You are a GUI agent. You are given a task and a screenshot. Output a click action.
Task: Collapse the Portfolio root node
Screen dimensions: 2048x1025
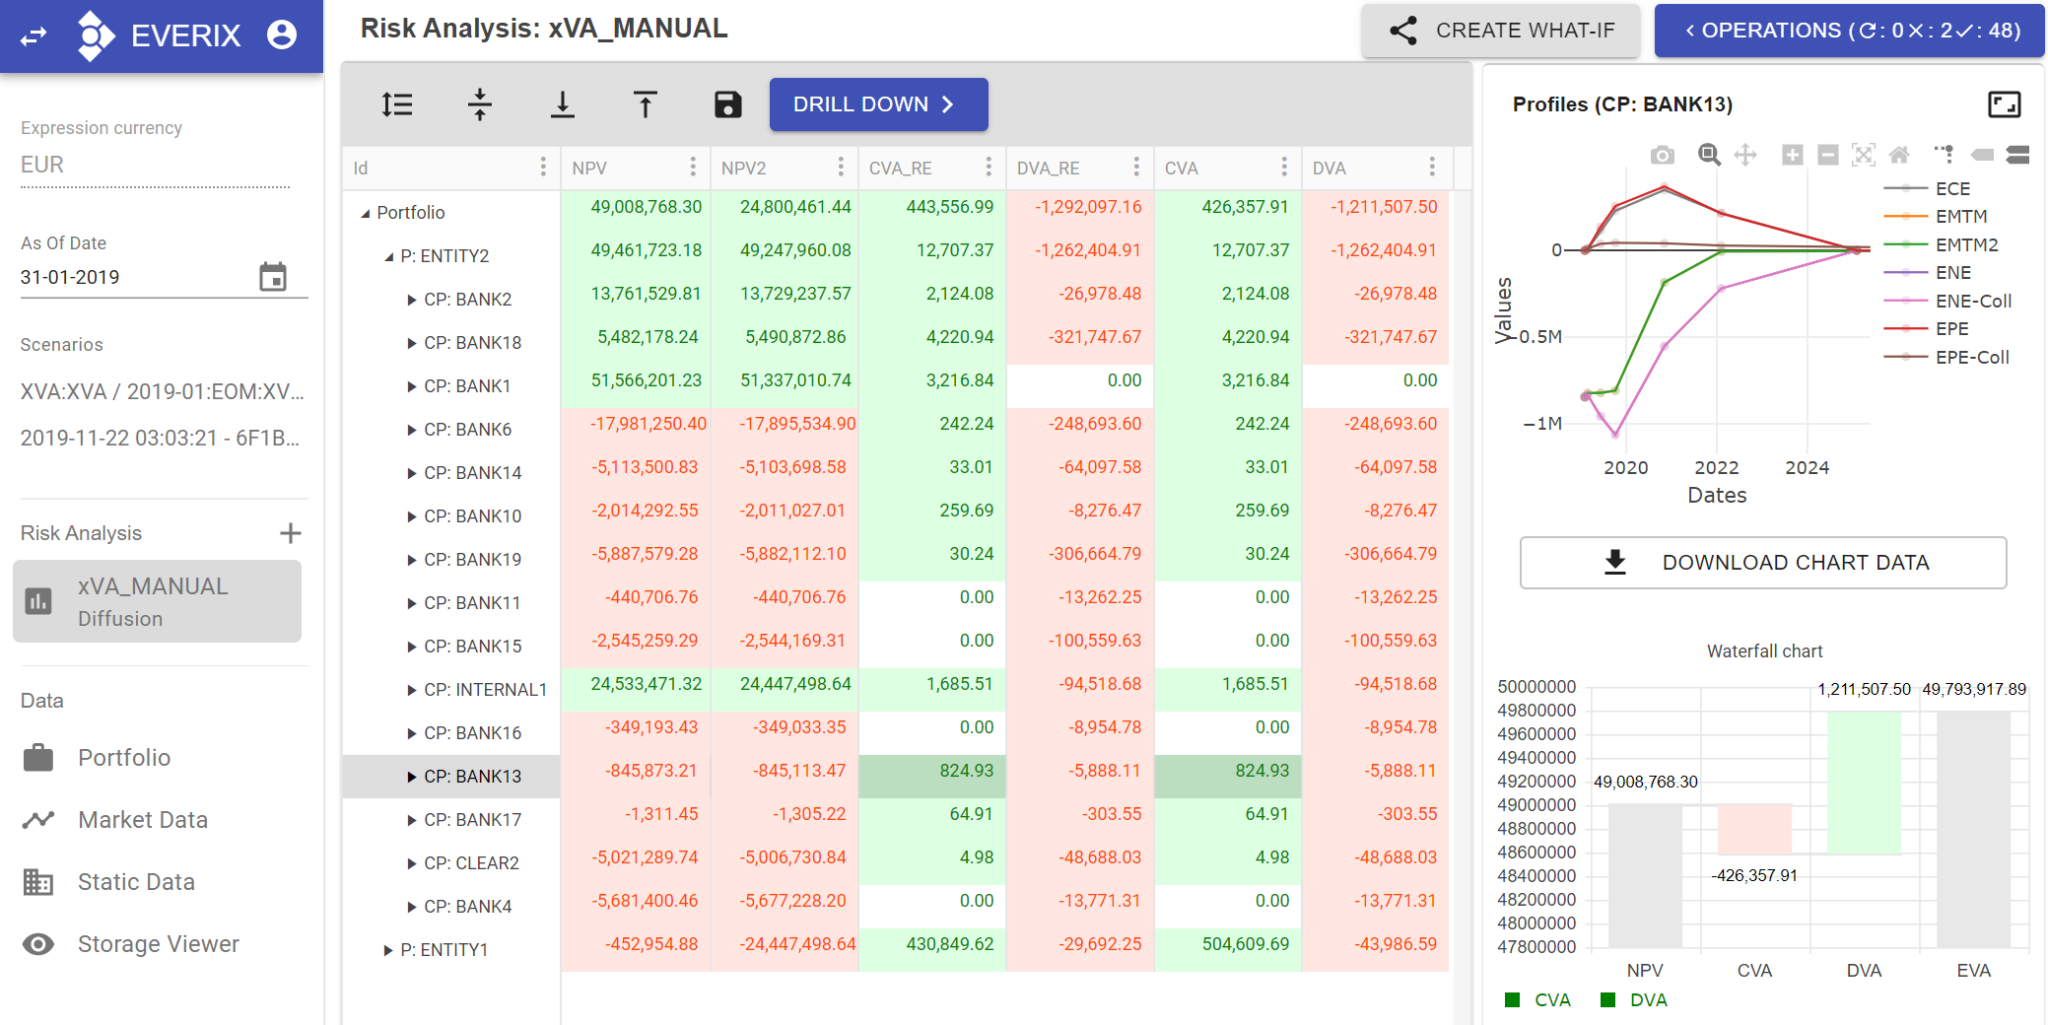pos(366,212)
